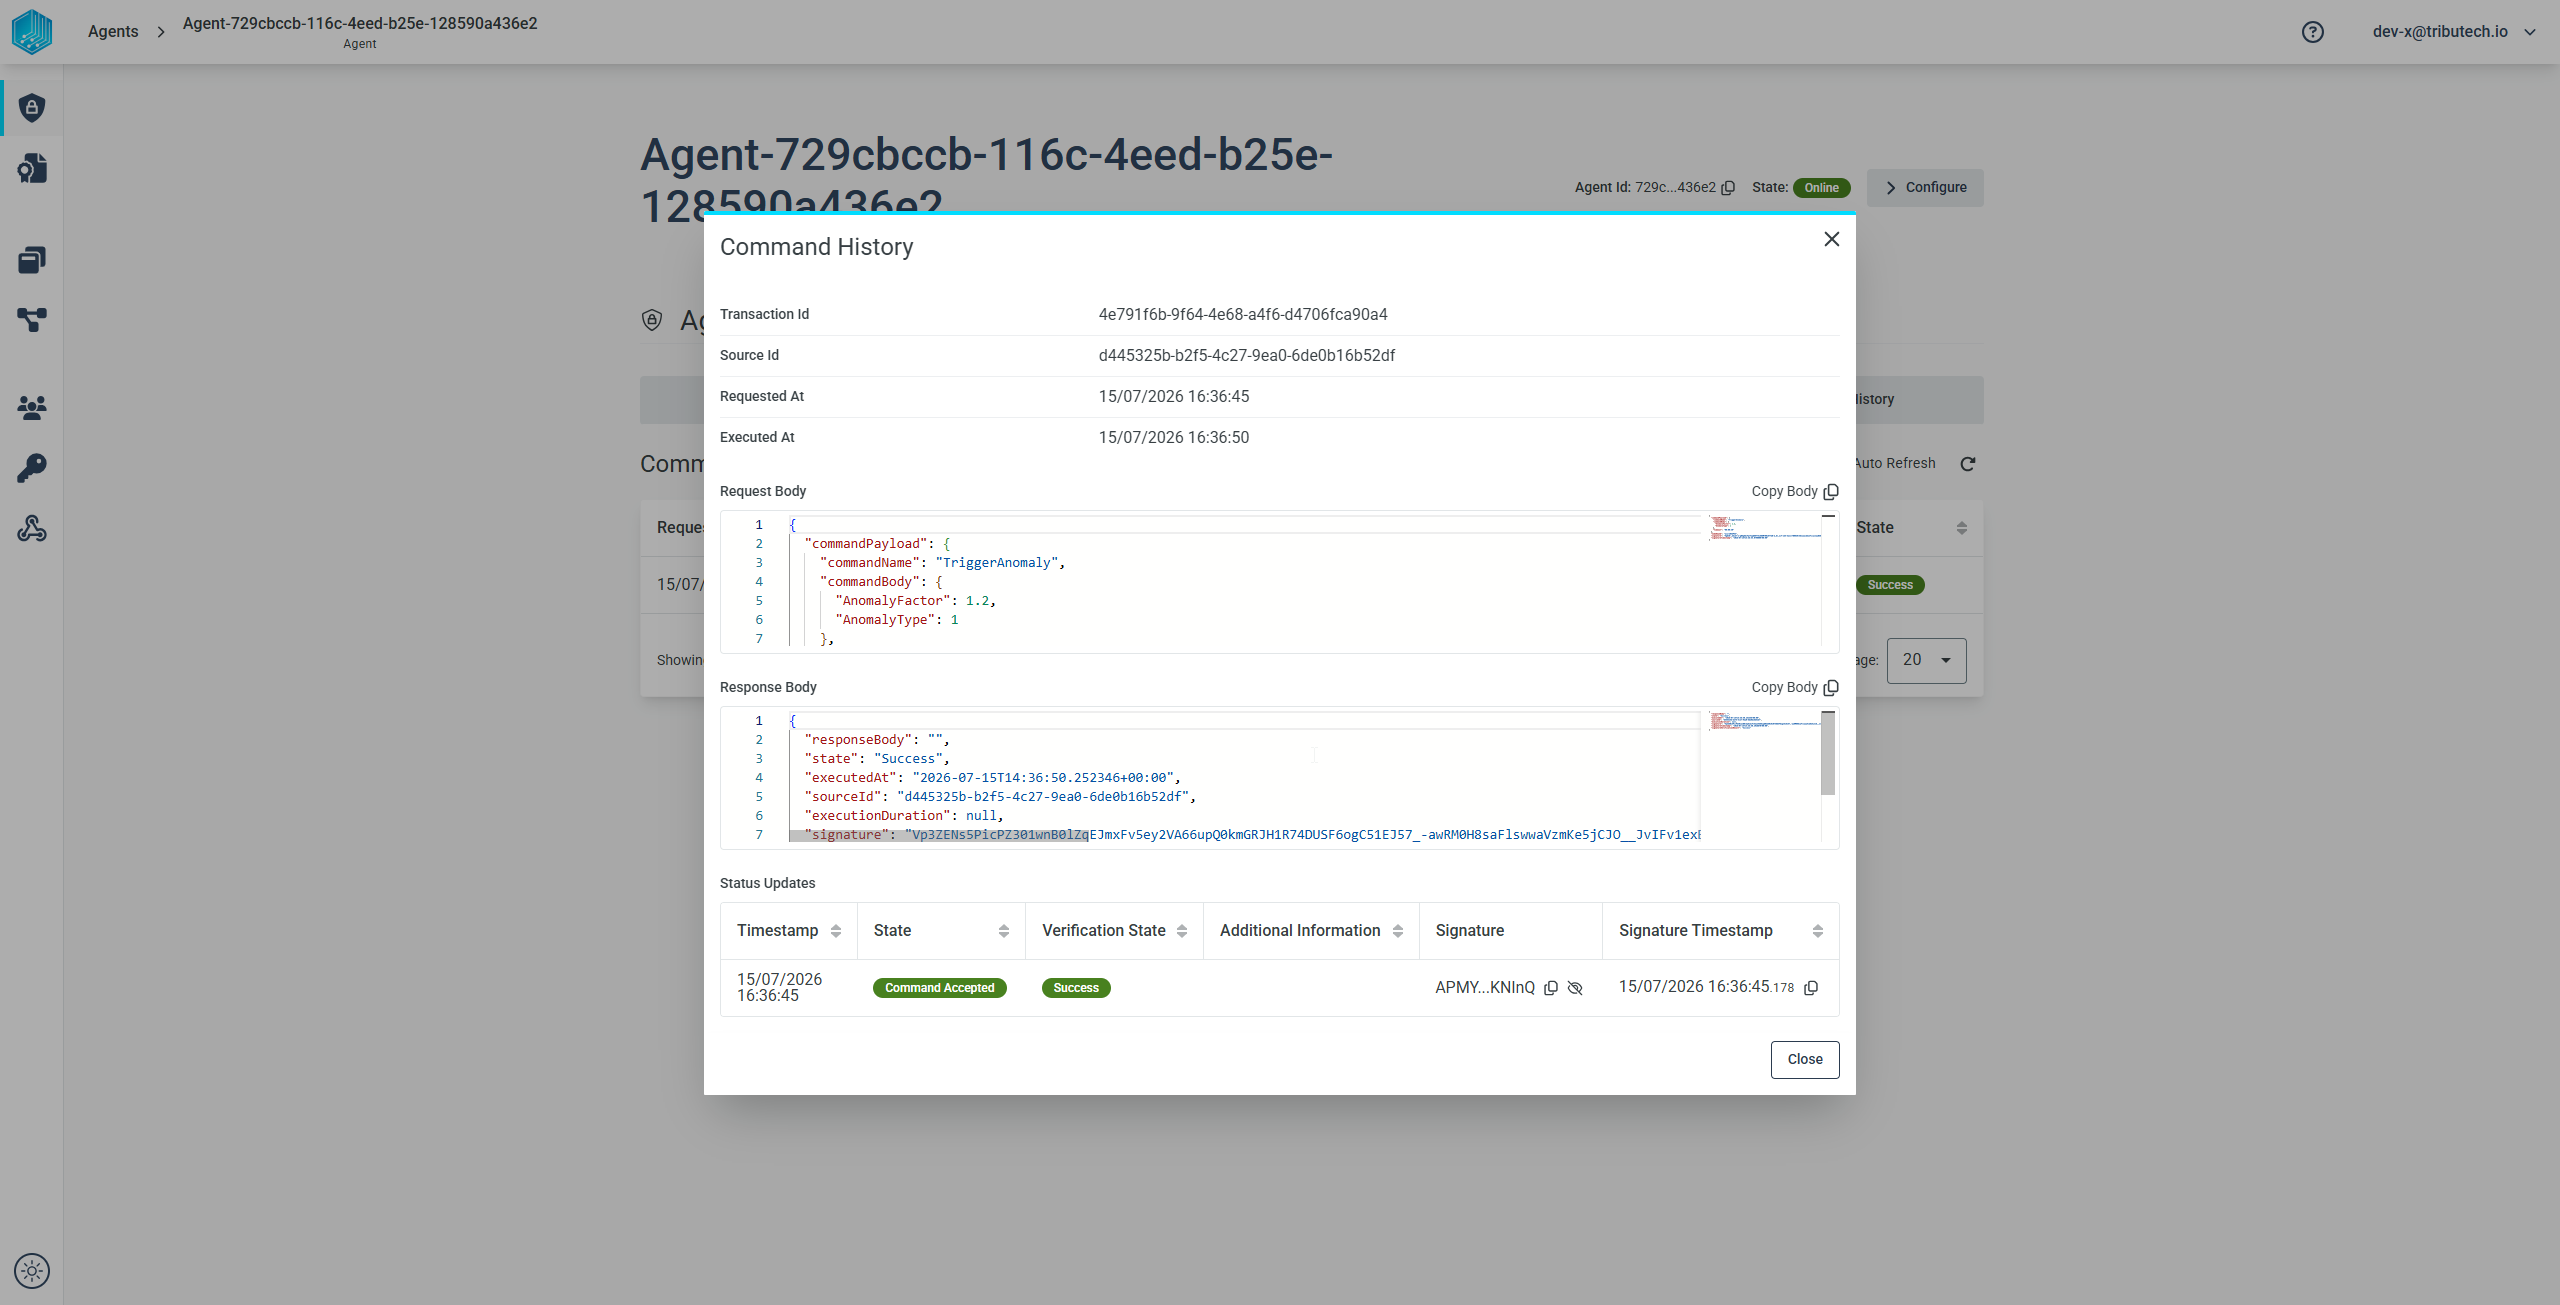Sort status updates by Timestamp

836,931
